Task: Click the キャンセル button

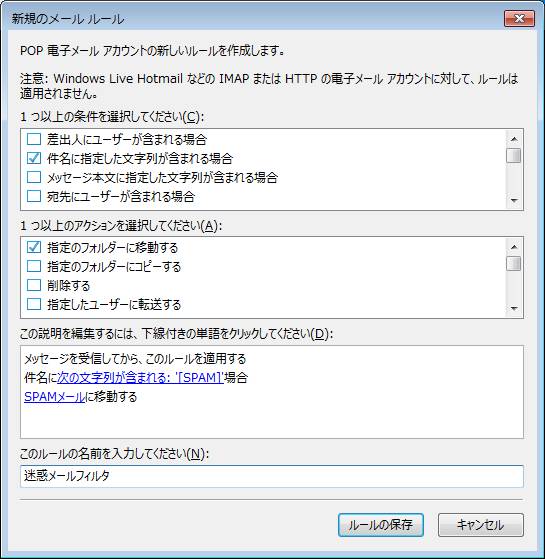Action: point(481,525)
